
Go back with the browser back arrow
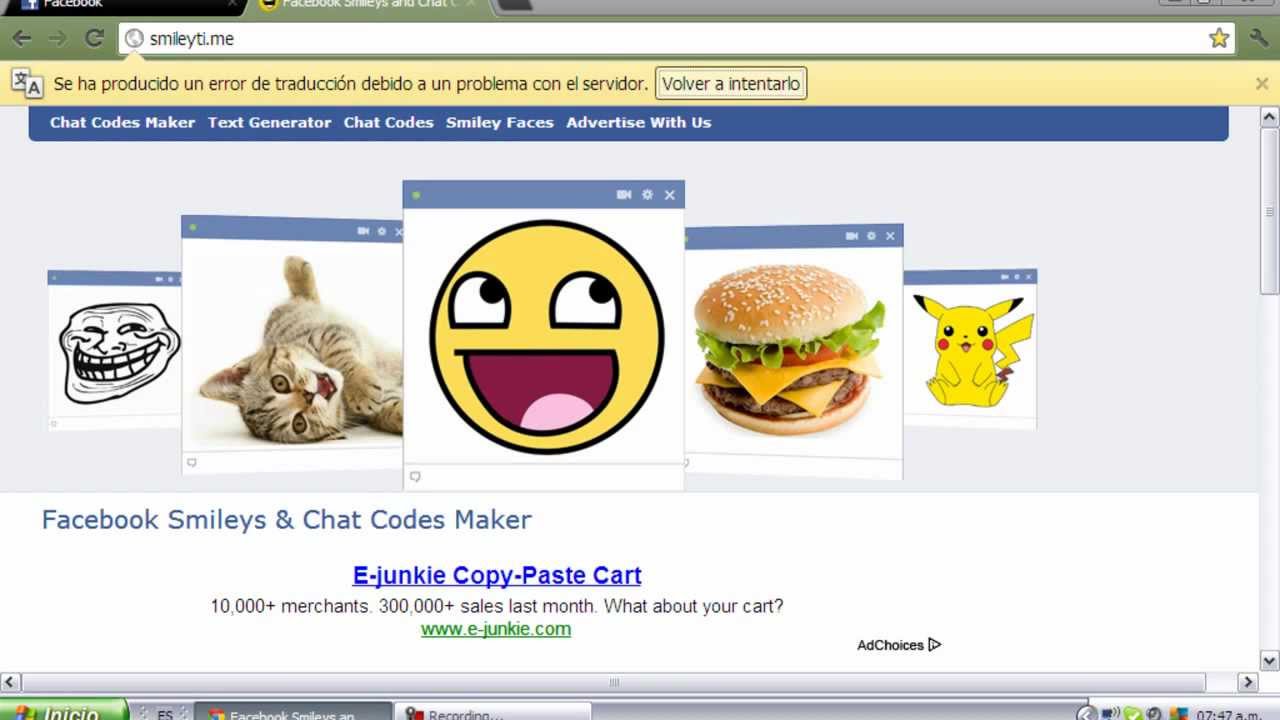tap(22, 39)
